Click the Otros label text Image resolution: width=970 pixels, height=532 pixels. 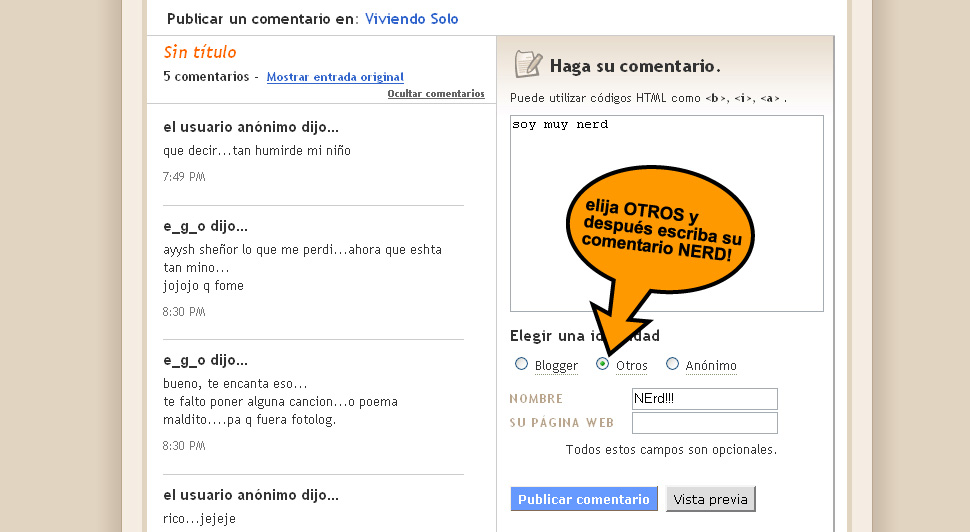click(x=632, y=366)
